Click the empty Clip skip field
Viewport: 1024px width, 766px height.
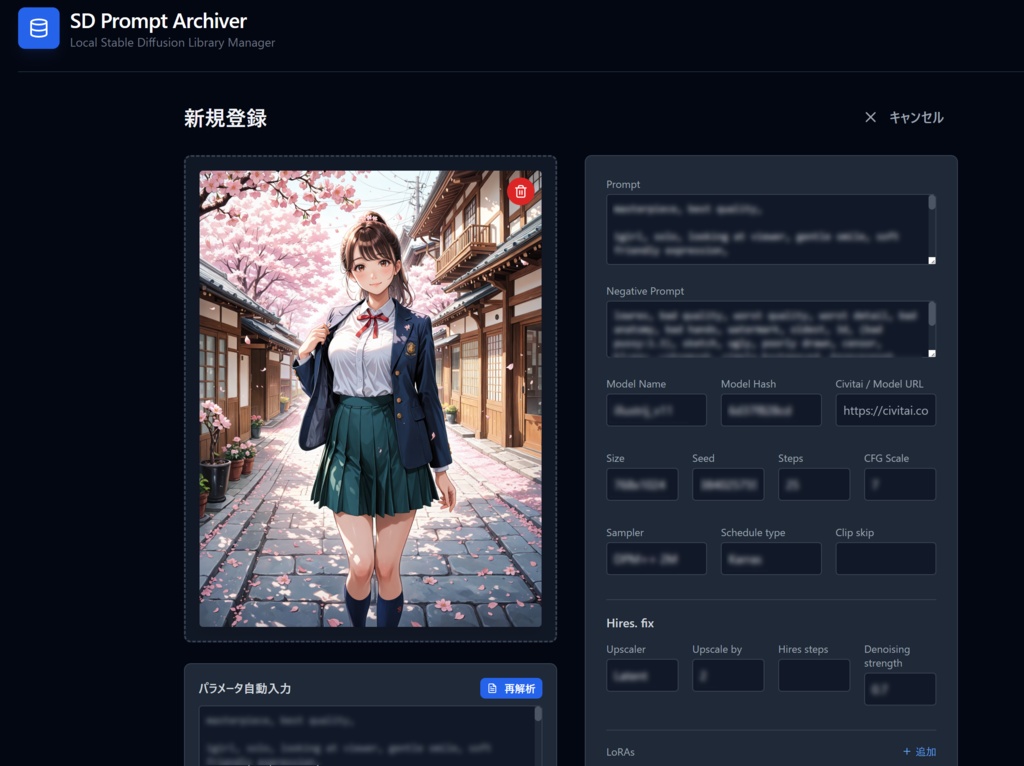point(885,559)
